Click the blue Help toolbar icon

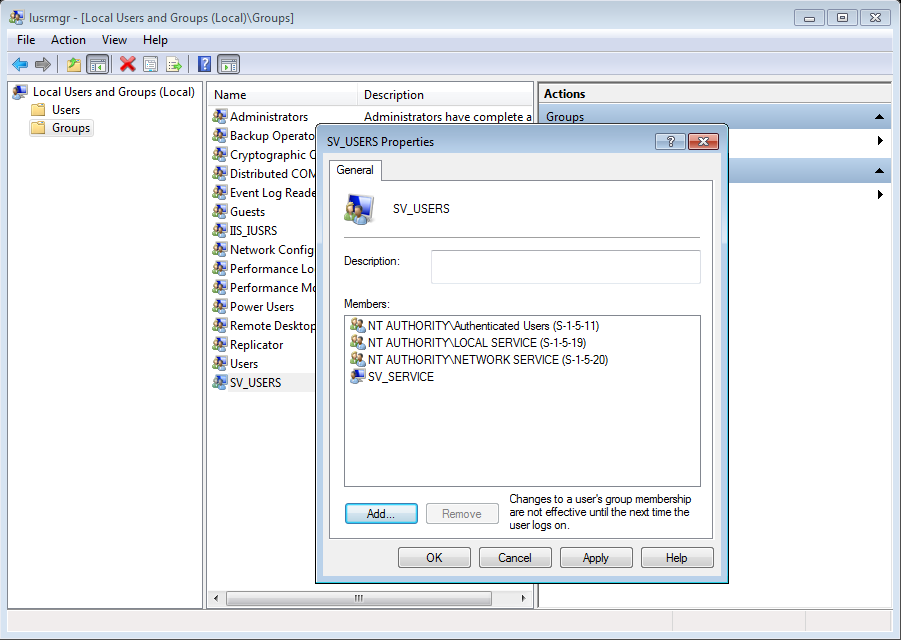[204, 64]
